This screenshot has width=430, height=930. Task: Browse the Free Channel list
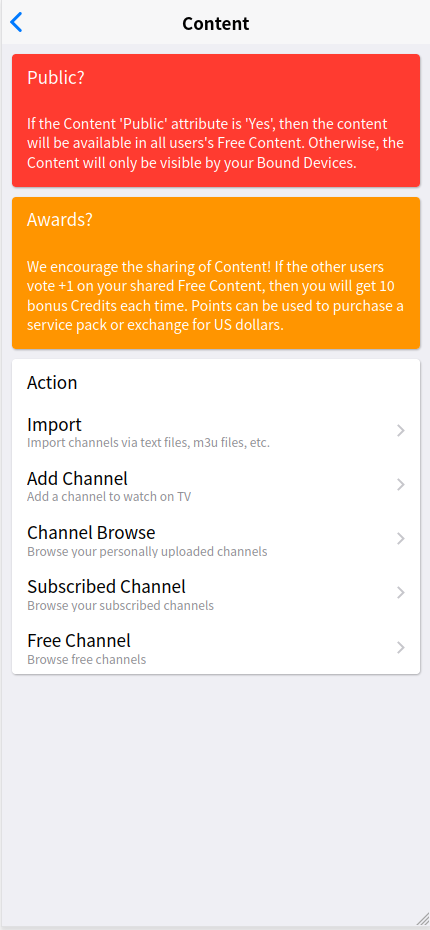(x=216, y=648)
